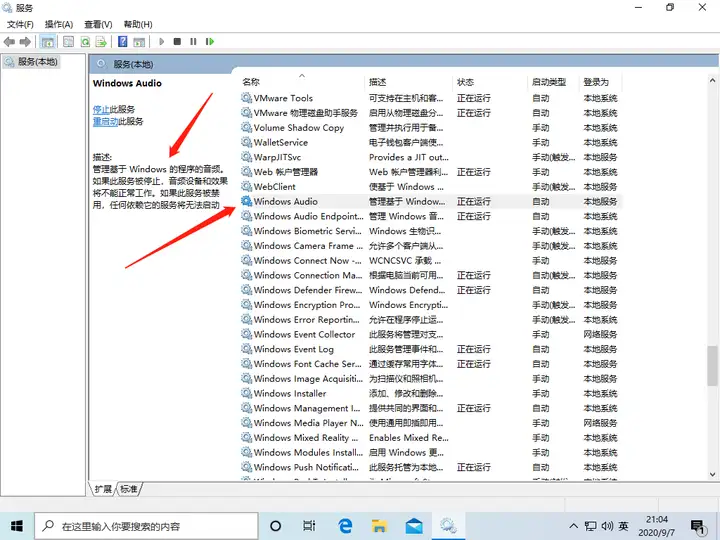The width and height of the screenshot is (720, 540).
Task: Click the Start Service play icon
Action: tap(161, 42)
